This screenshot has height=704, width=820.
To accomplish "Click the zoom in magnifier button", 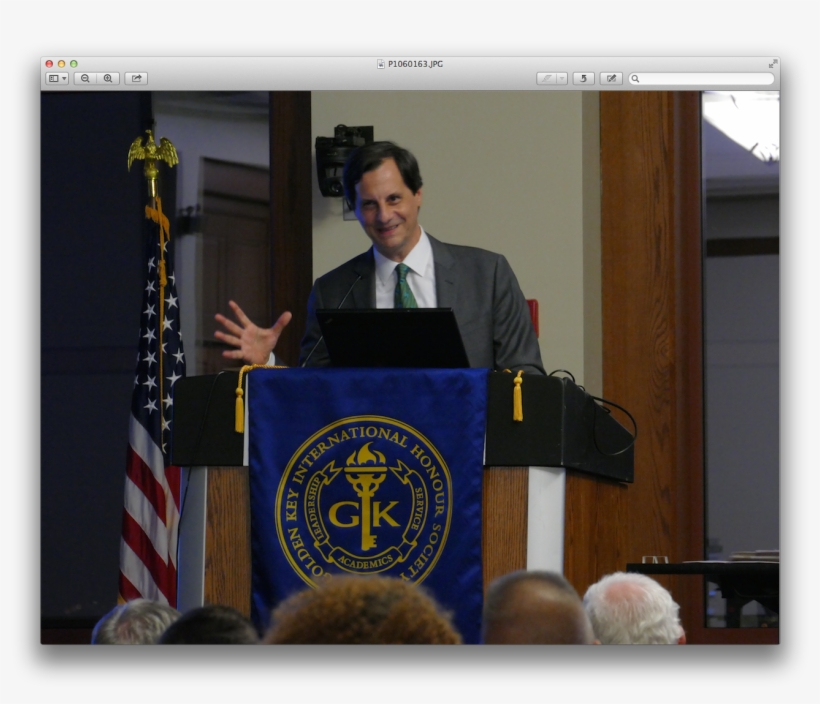I will (x=108, y=78).
